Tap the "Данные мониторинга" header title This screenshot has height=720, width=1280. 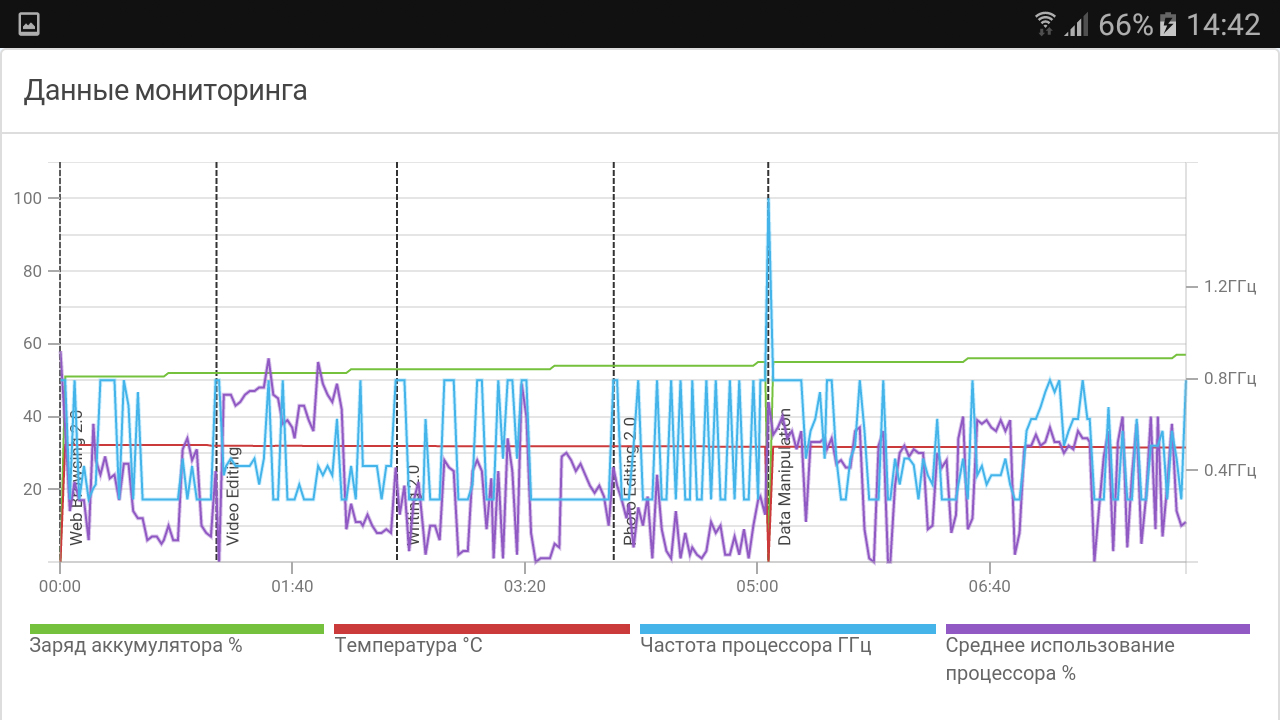[x=165, y=91]
